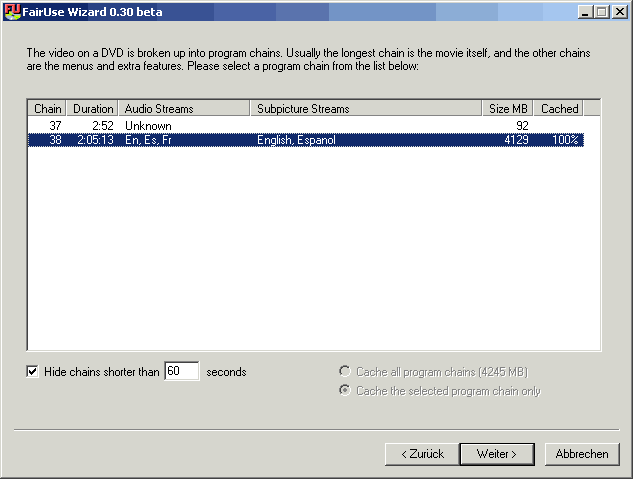Click English, Espanol subpicture cell
Image resolution: width=633 pixels, height=479 pixels.
pyautogui.click(x=296, y=140)
